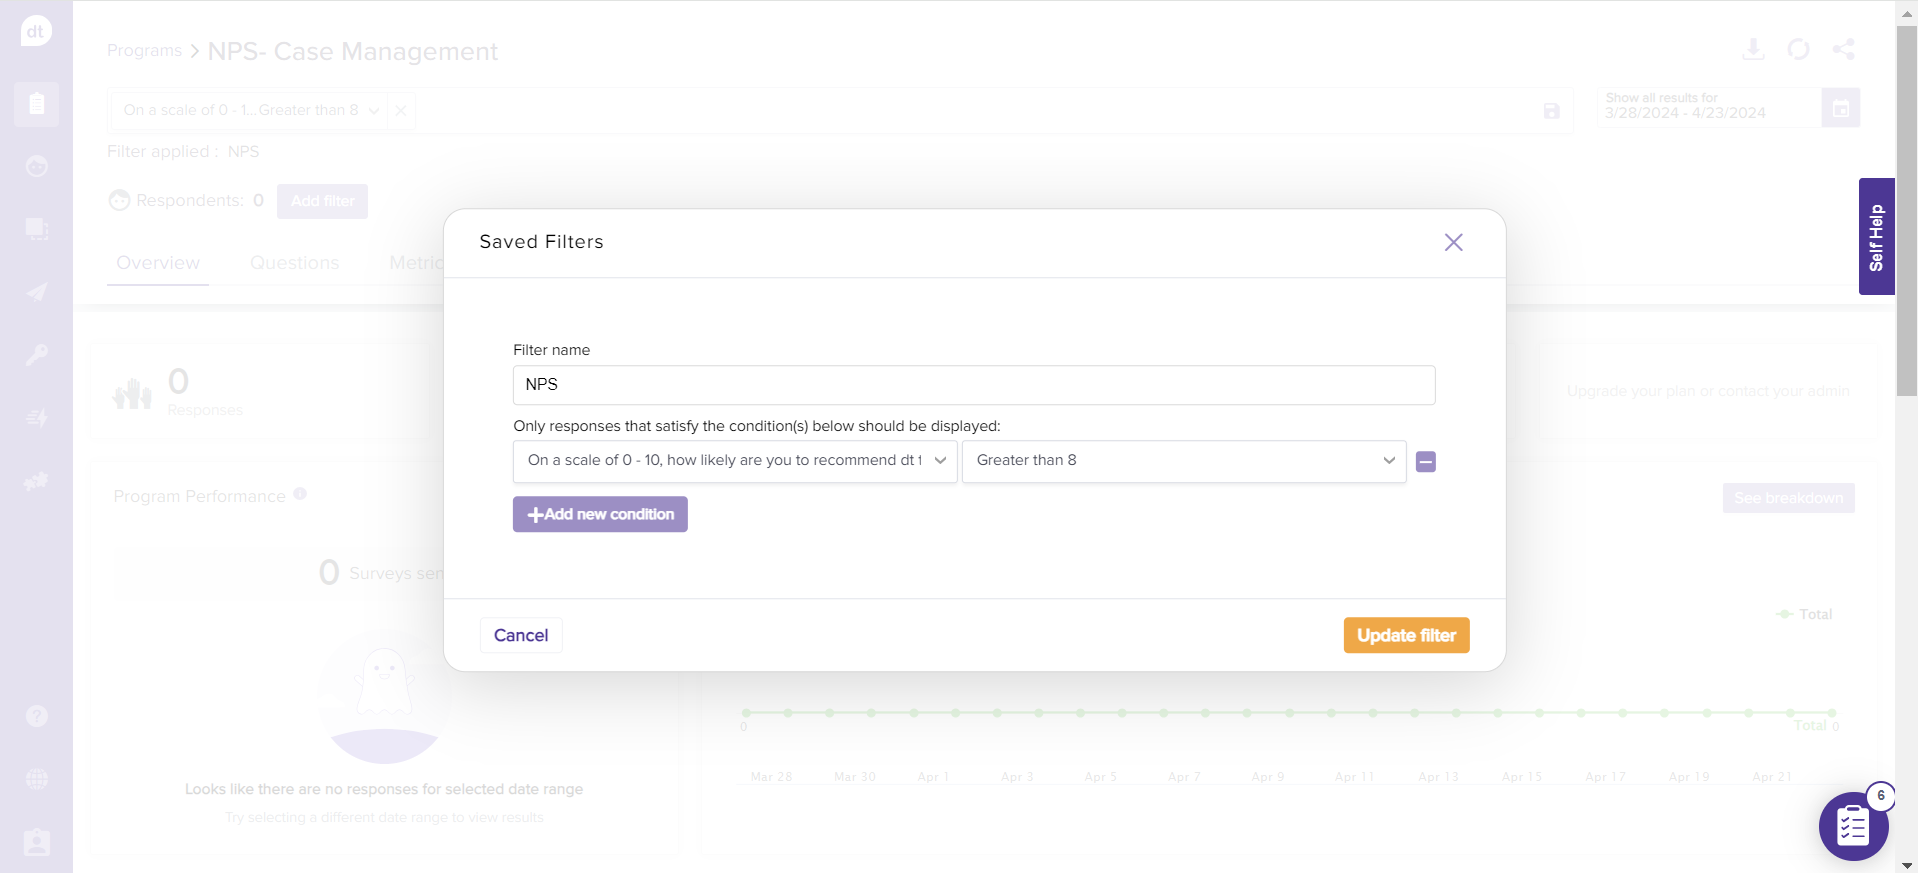1918x873 pixels.
Task: Click the download icon in top header
Action: point(1753,49)
